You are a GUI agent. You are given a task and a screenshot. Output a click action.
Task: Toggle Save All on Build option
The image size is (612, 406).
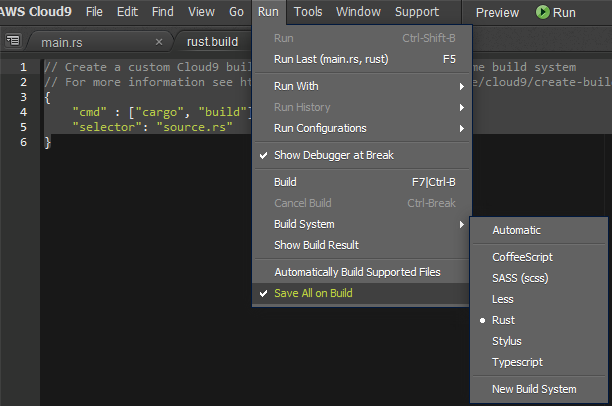pos(312,293)
